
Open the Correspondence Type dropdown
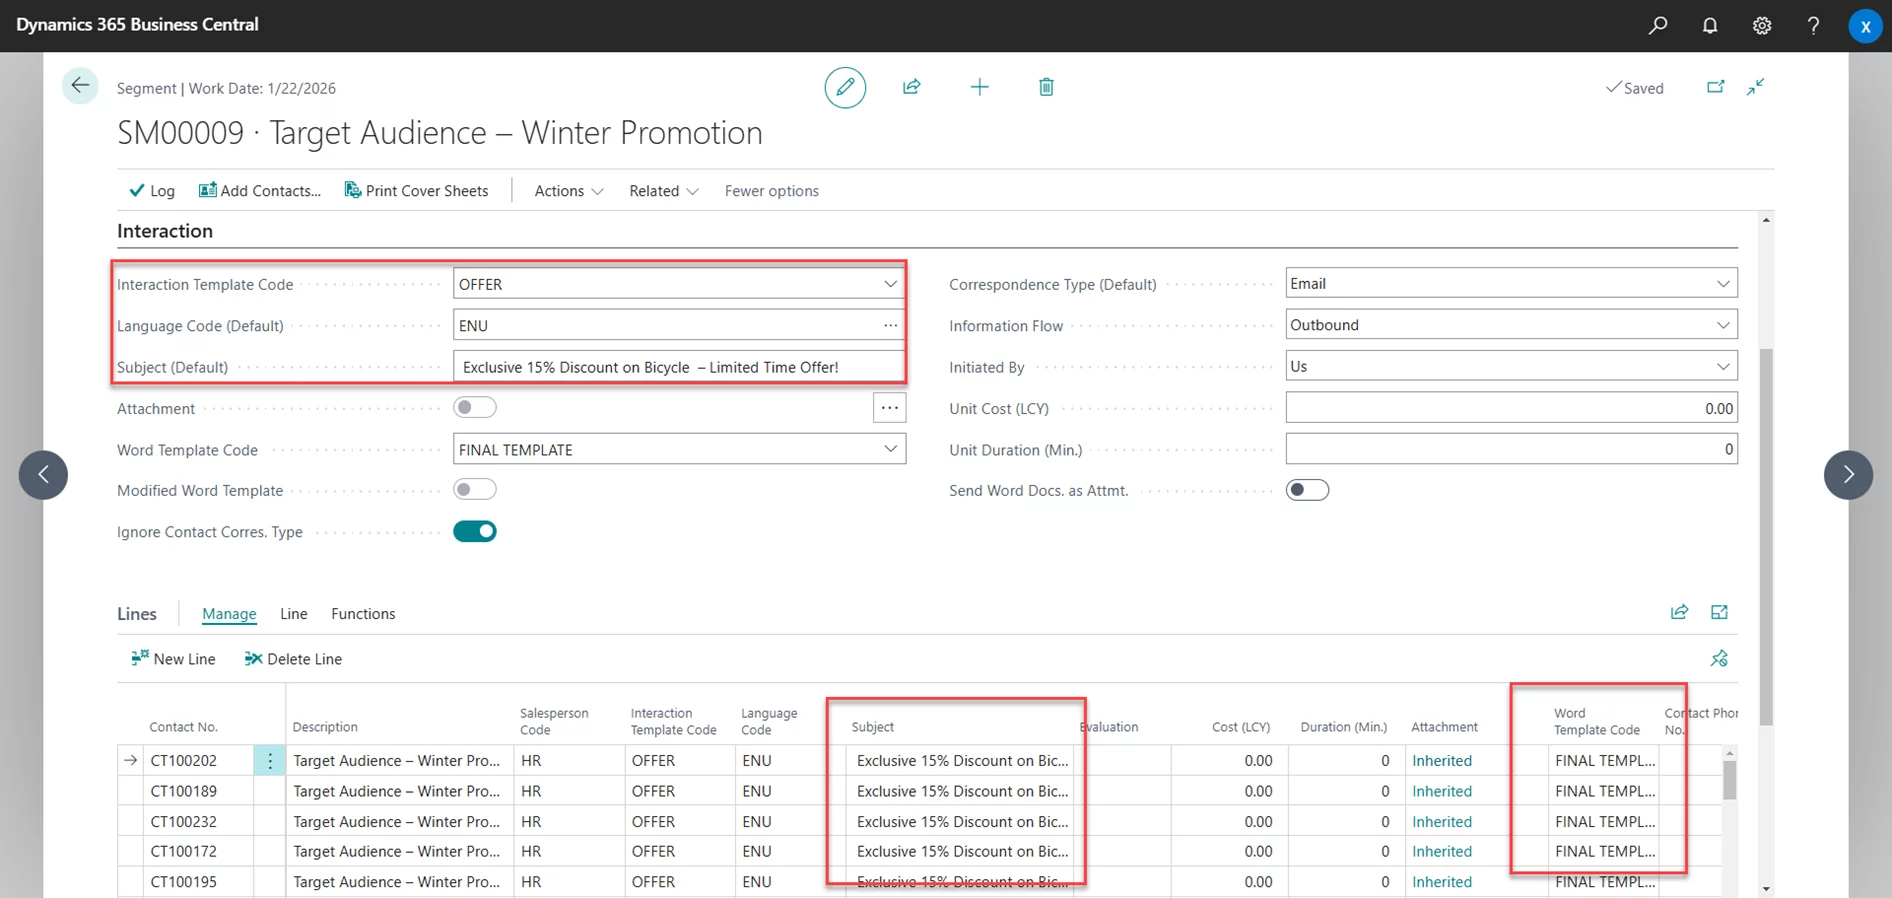(1722, 284)
